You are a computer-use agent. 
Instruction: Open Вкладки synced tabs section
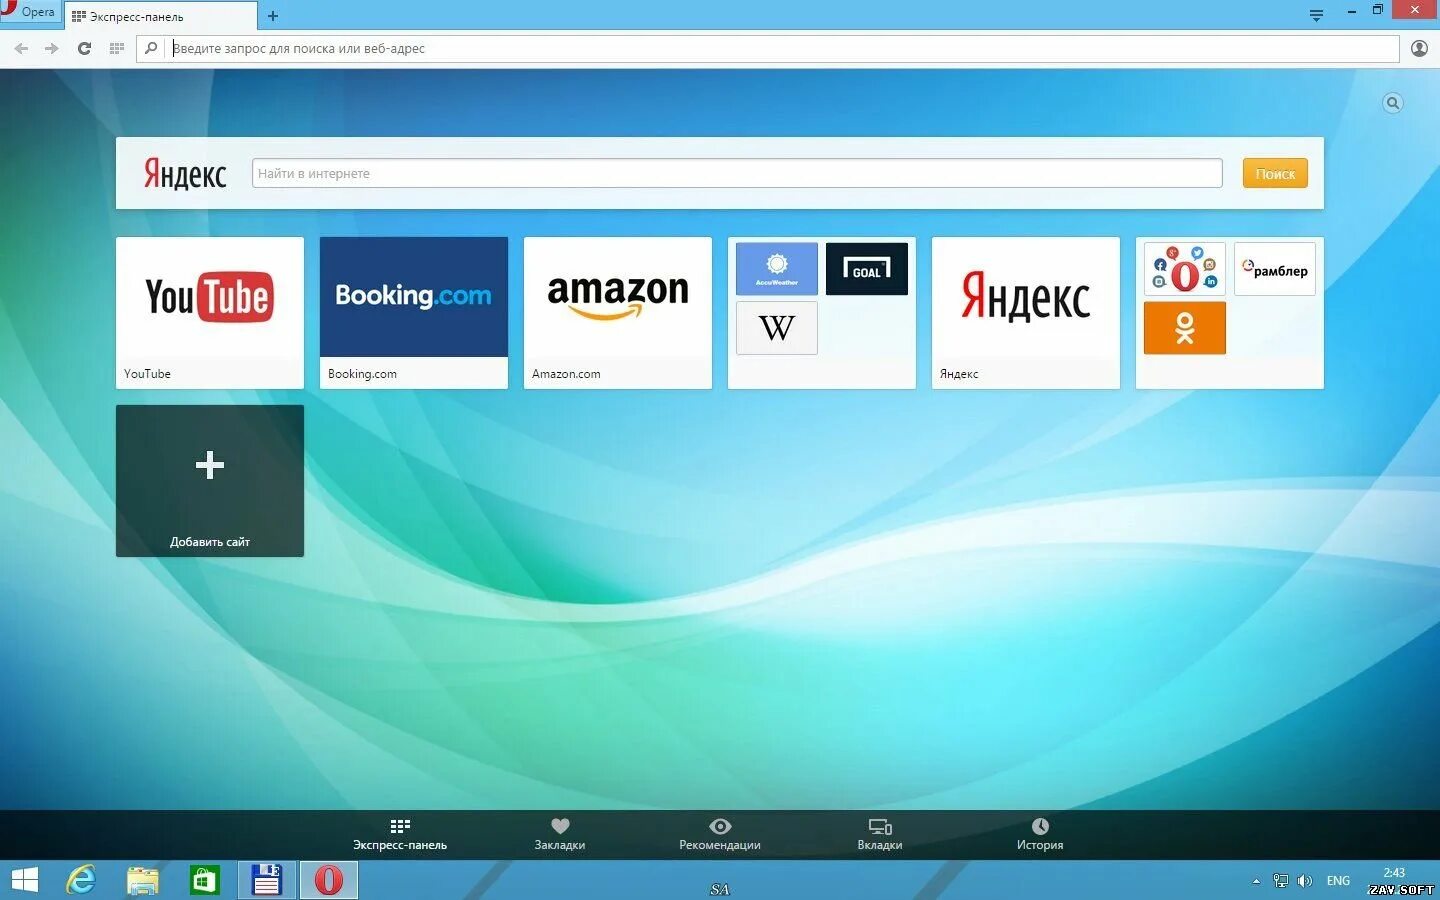pos(880,835)
